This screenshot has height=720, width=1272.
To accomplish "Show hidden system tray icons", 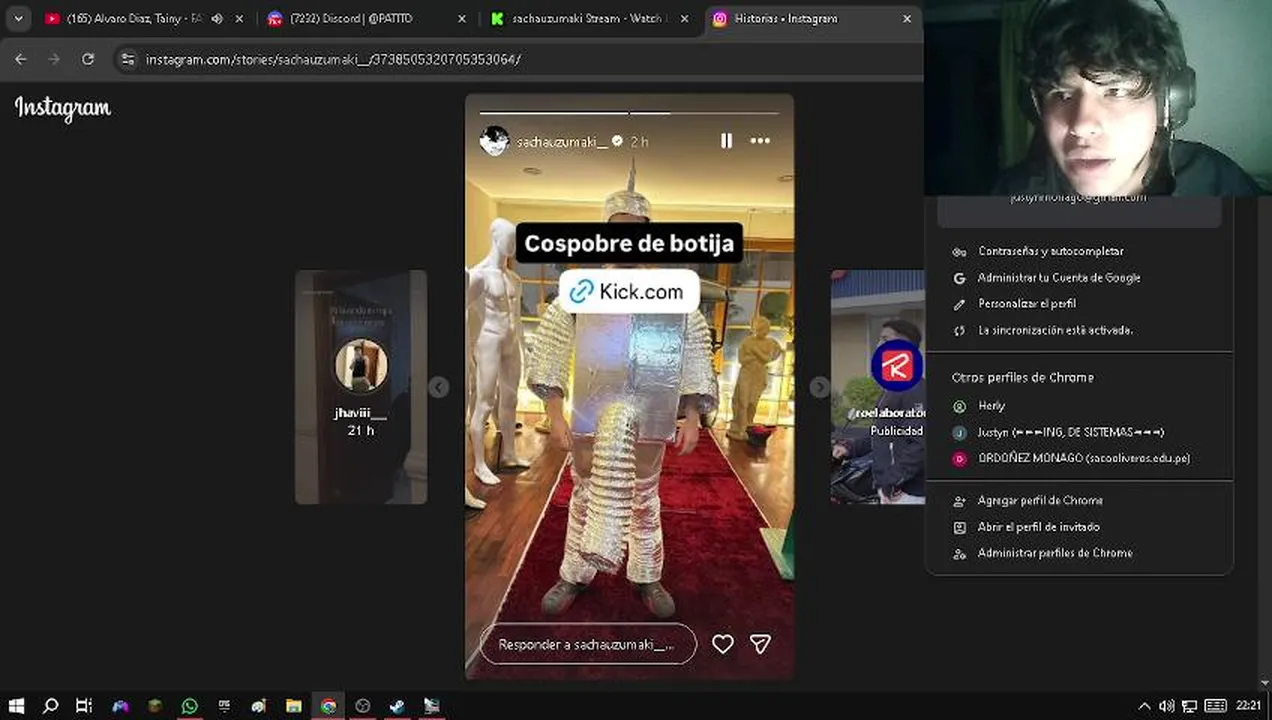I will point(1144,706).
